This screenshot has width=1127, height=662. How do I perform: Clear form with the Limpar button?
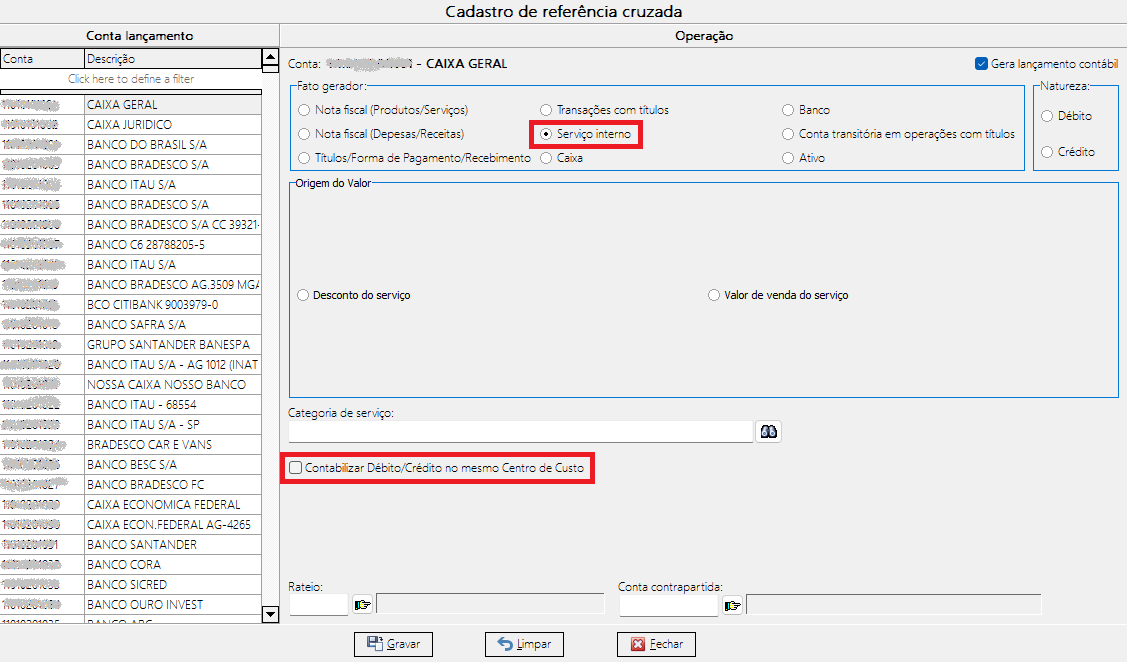point(524,644)
